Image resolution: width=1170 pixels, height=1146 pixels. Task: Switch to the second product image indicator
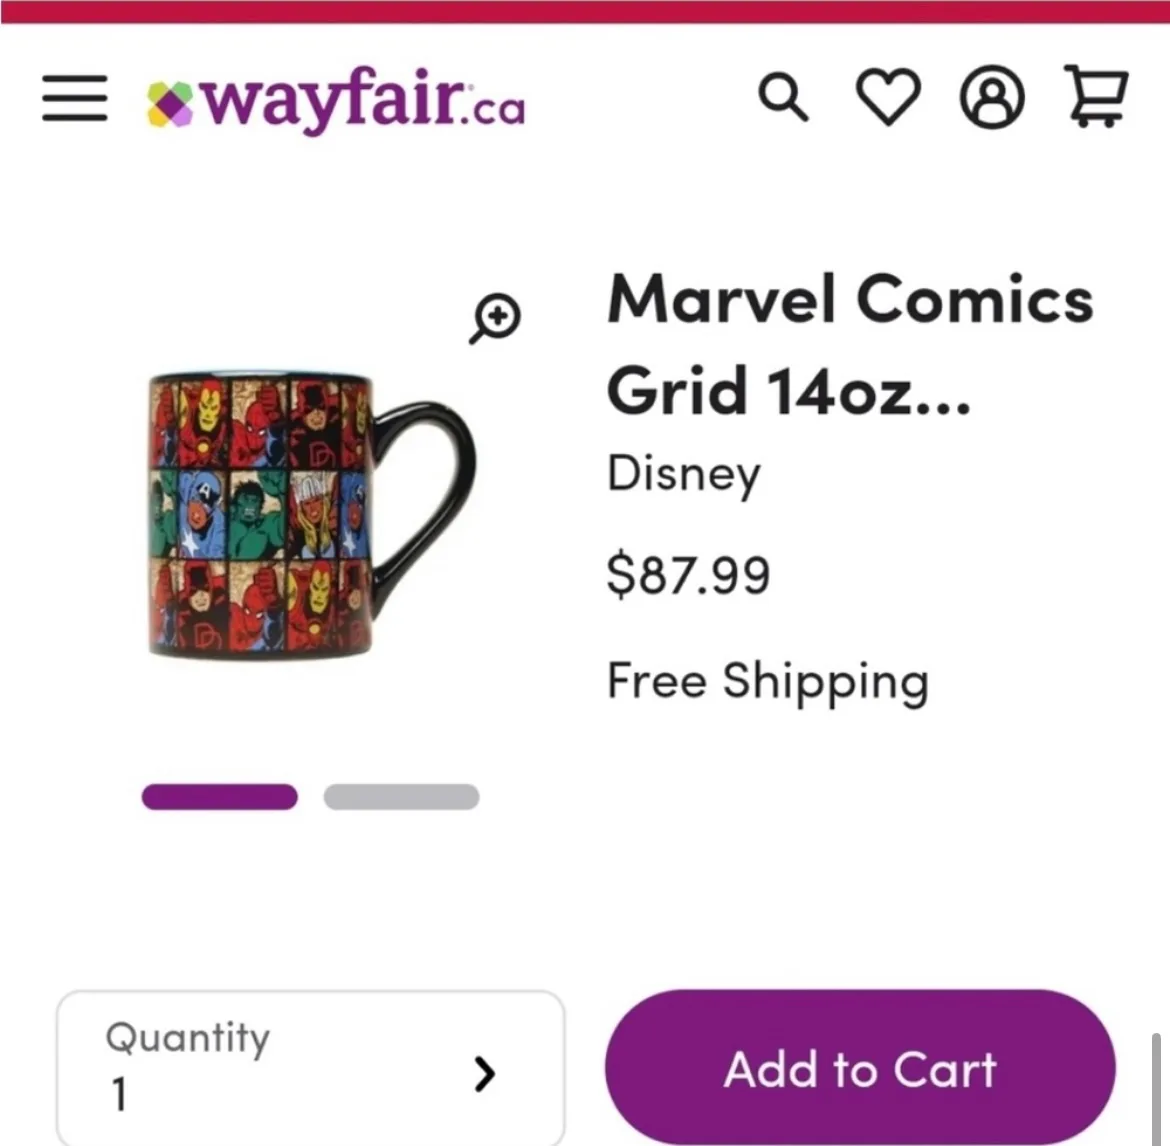coord(400,797)
